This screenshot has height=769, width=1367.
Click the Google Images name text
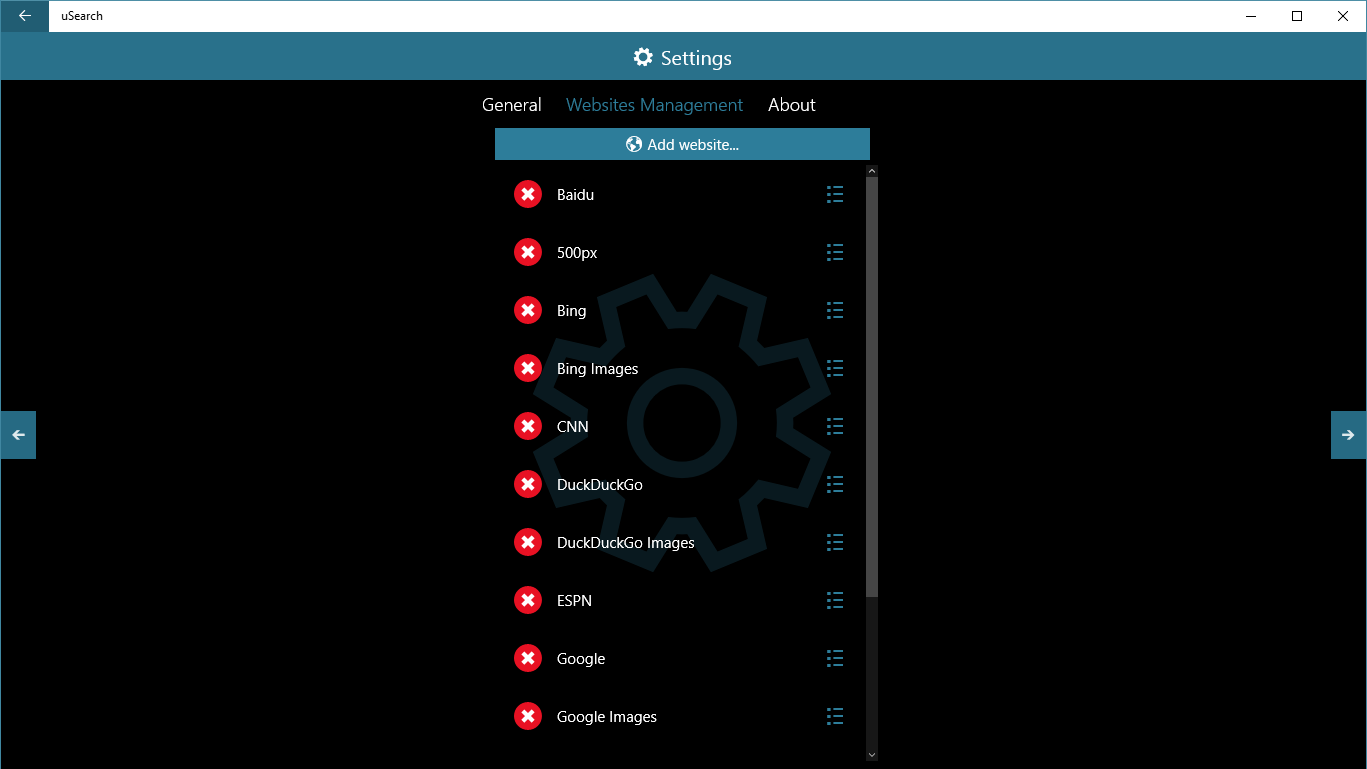click(x=607, y=717)
